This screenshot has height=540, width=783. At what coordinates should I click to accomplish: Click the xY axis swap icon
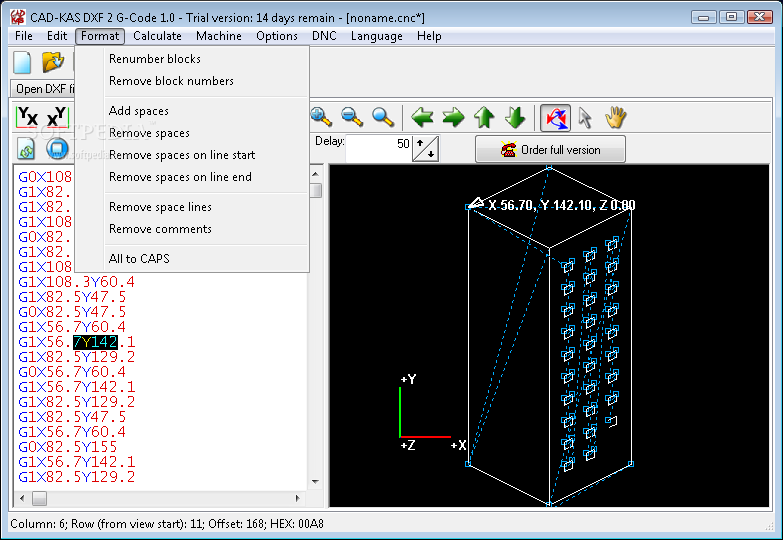tap(56, 117)
